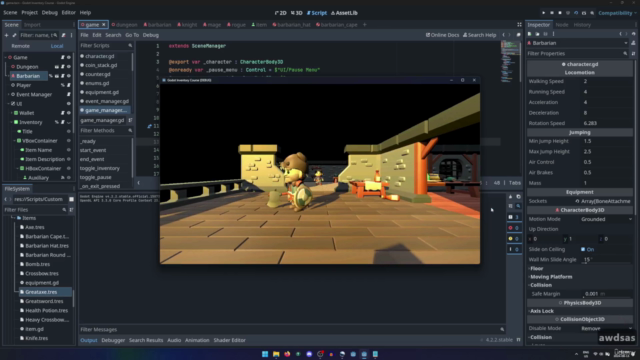Screen dimensions: 640x360
Task: Clear output with broom icon
Action: (511, 197)
